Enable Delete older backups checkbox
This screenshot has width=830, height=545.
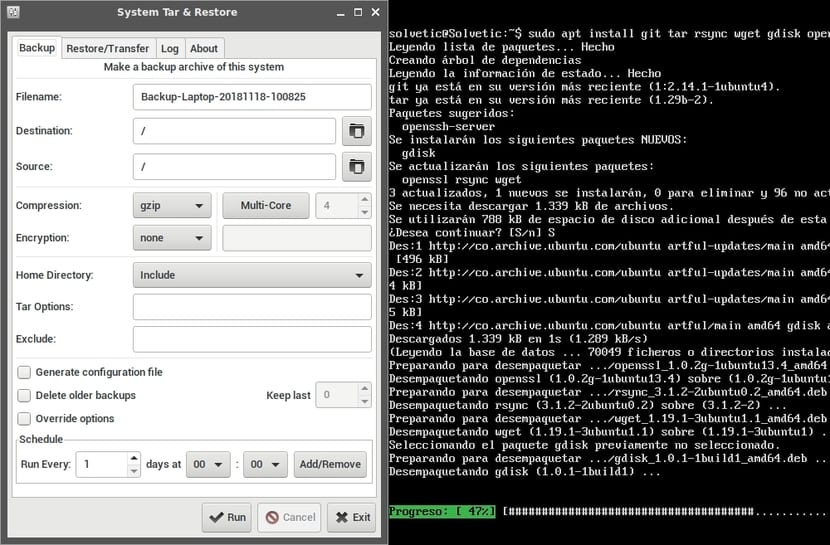(24, 395)
